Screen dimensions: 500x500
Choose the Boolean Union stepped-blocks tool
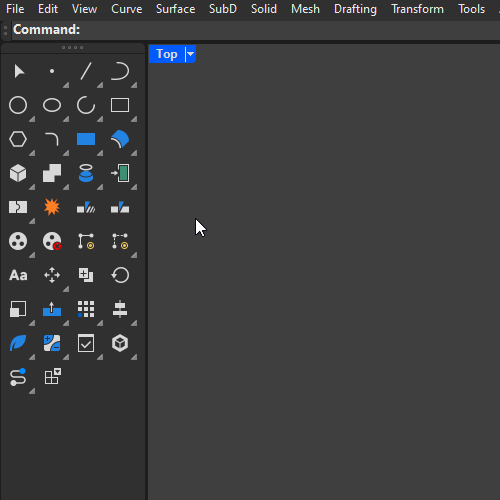(52, 173)
